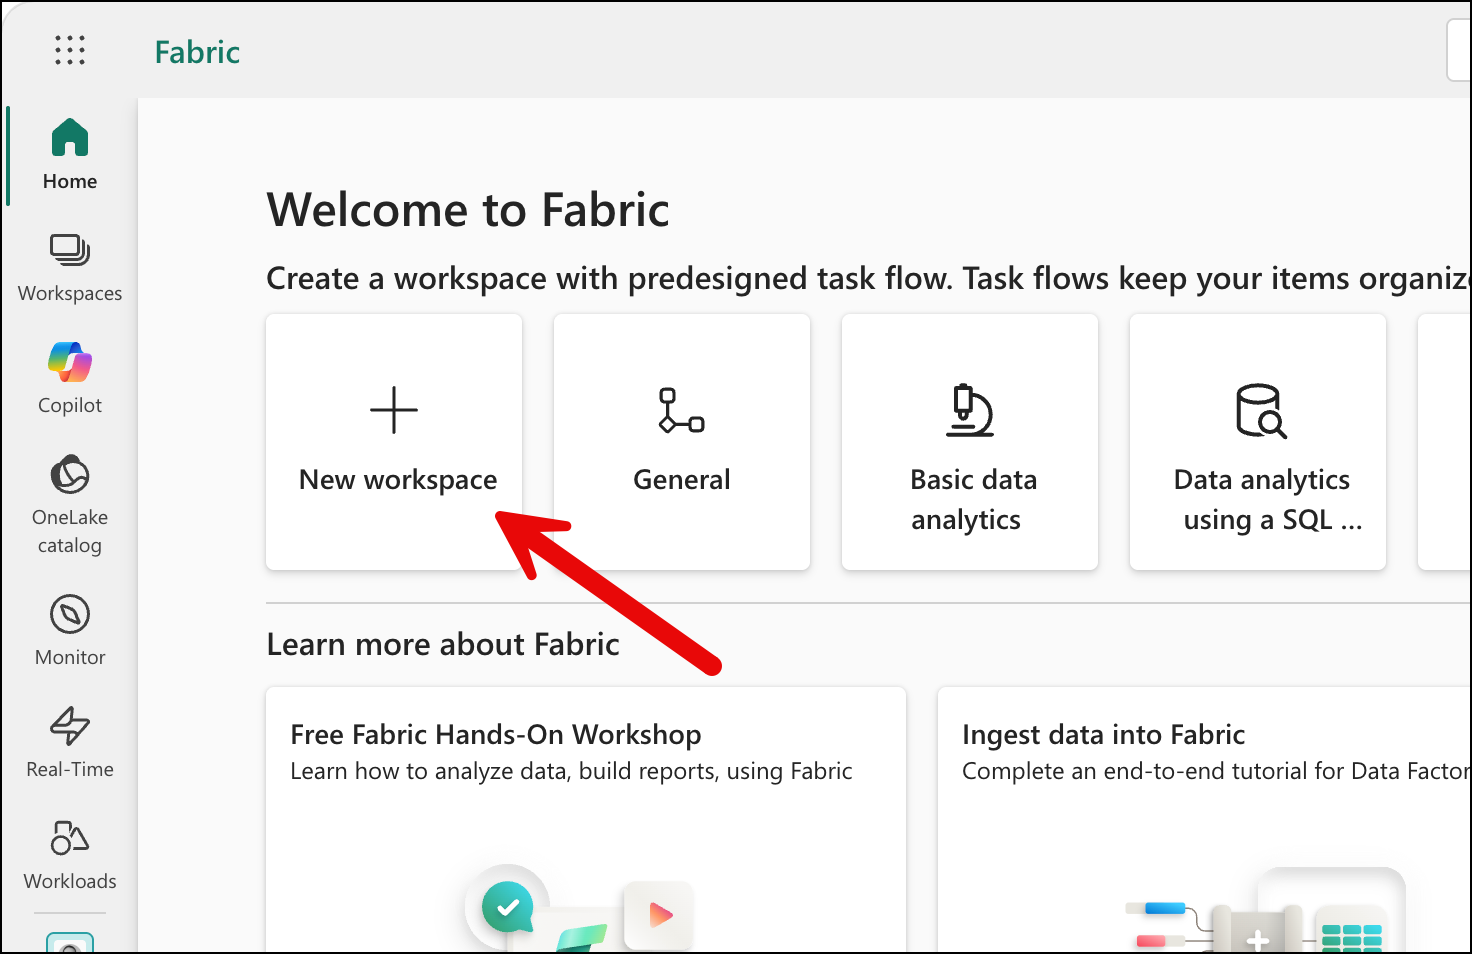
Task: Open Workloads from the sidebar
Action: 70,854
